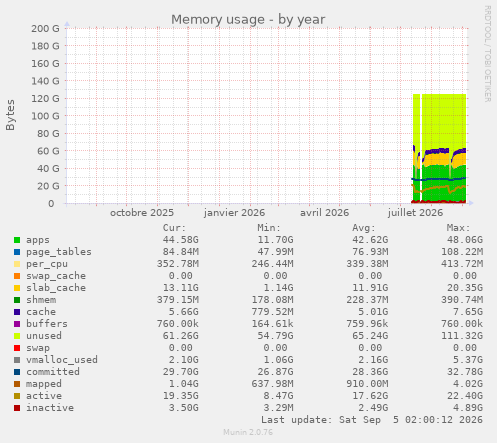Click the 'apps' legend label
497x443 pixels.
(x=38, y=240)
